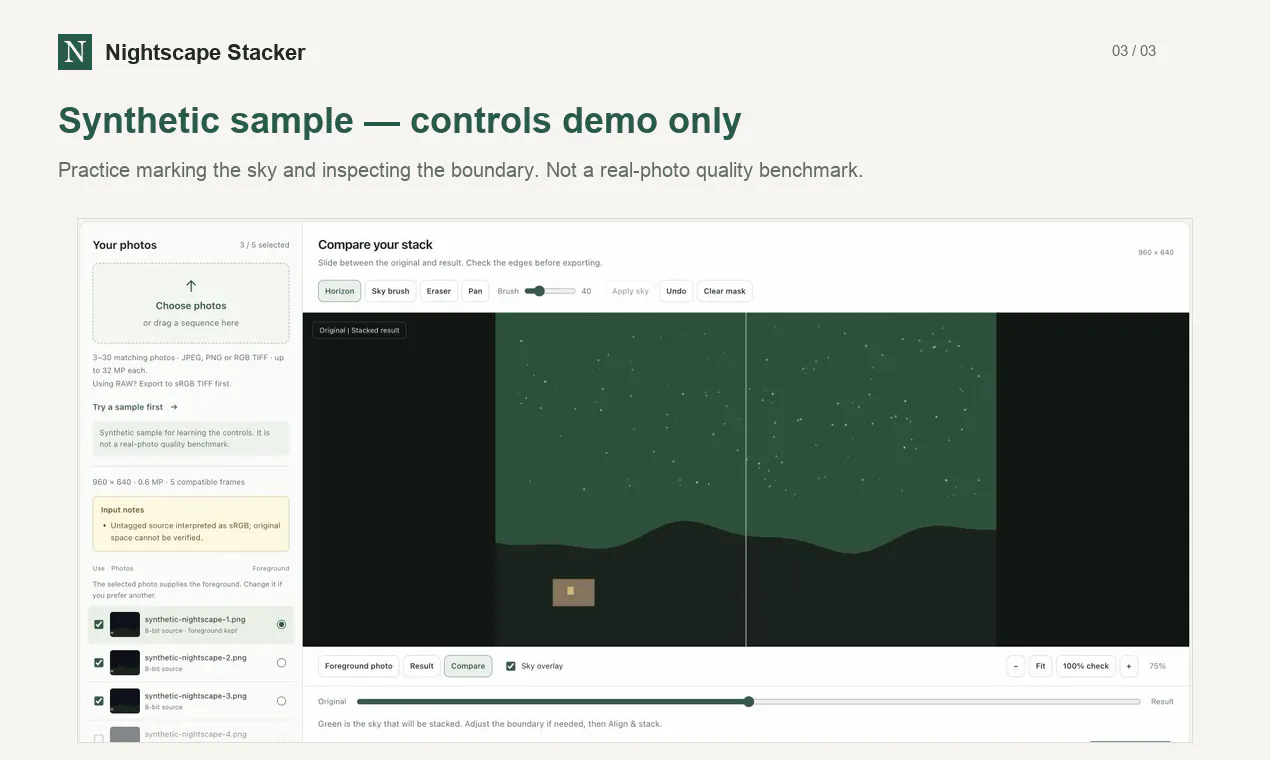1270x760 pixels.
Task: Click the 100% check button
Action: tap(1086, 666)
